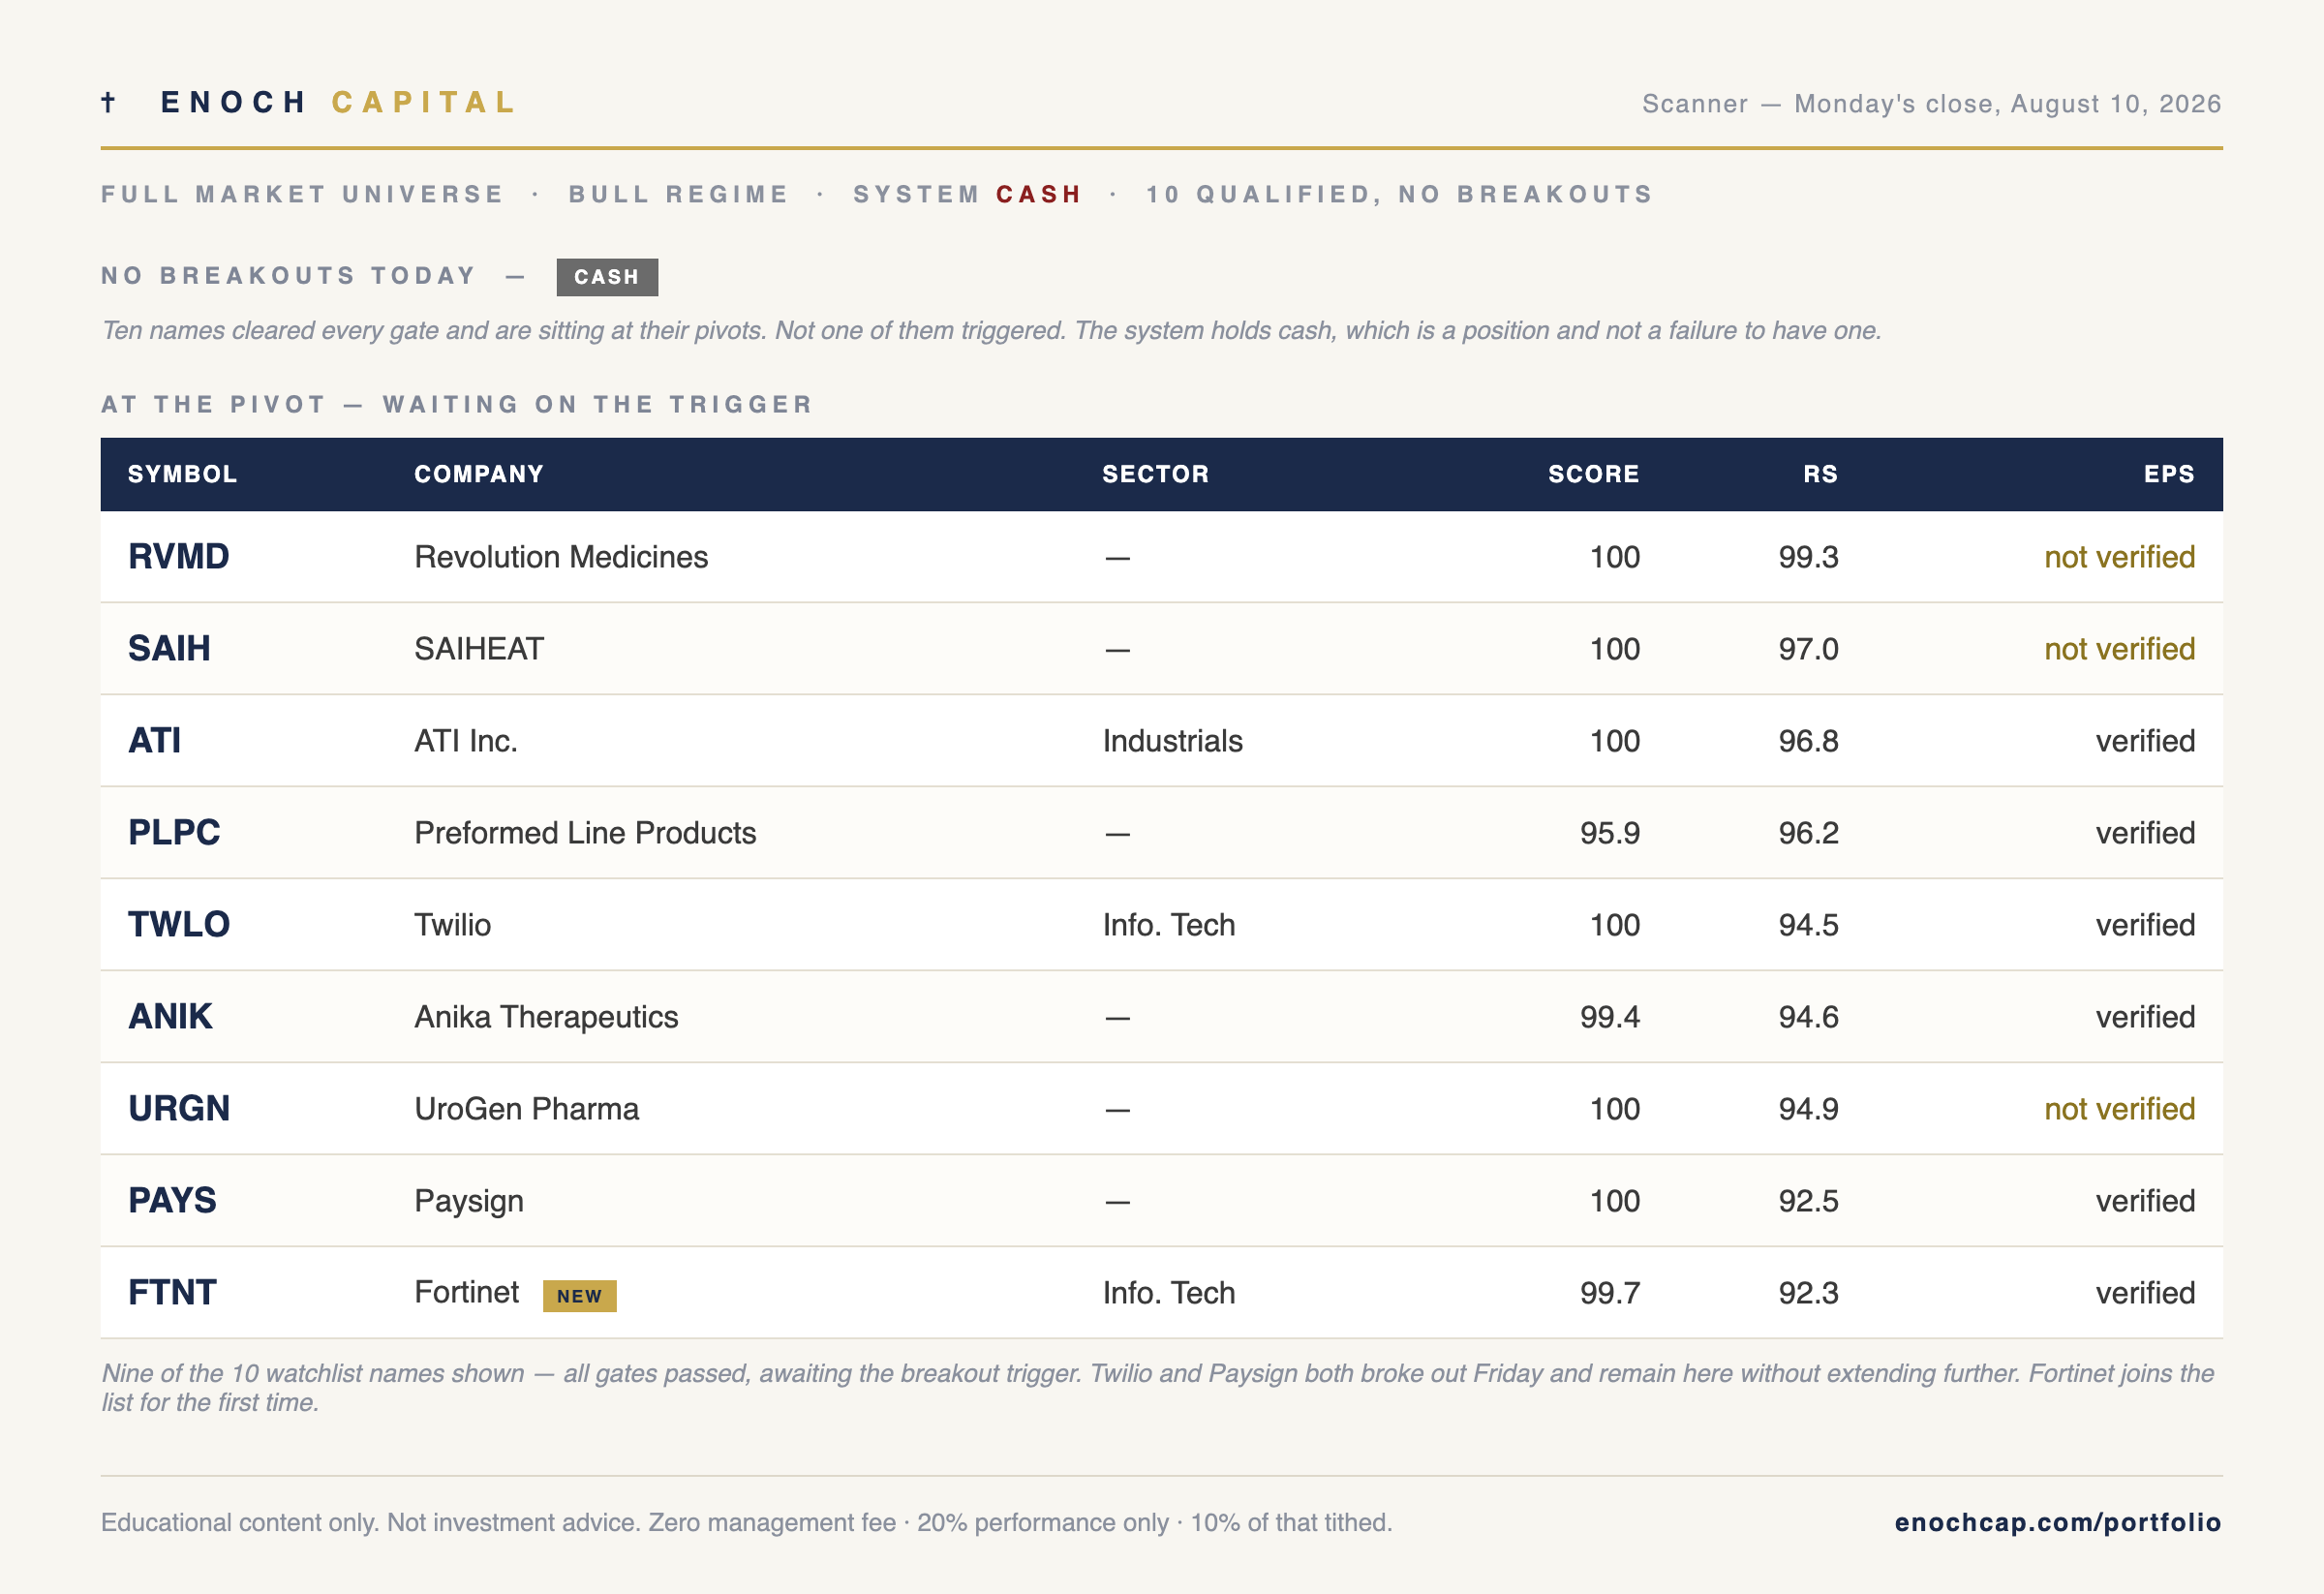
Task: Click the 100 score in the RVMD row
Action: (1615, 557)
